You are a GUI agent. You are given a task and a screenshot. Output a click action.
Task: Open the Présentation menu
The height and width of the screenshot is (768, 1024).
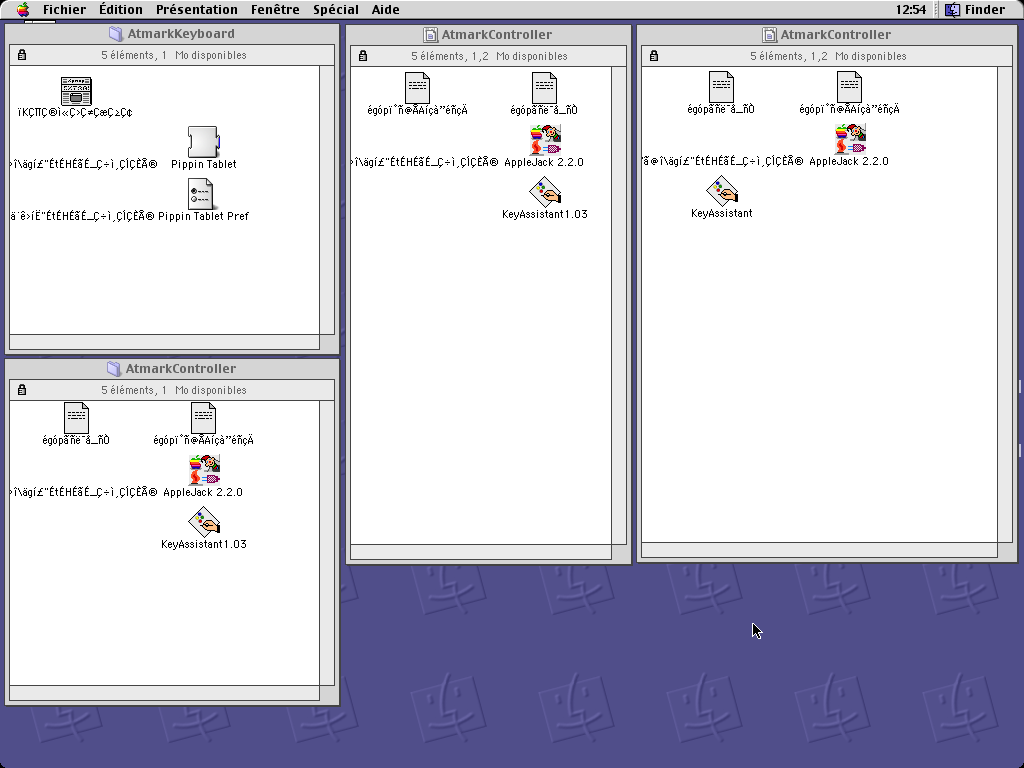197,9
